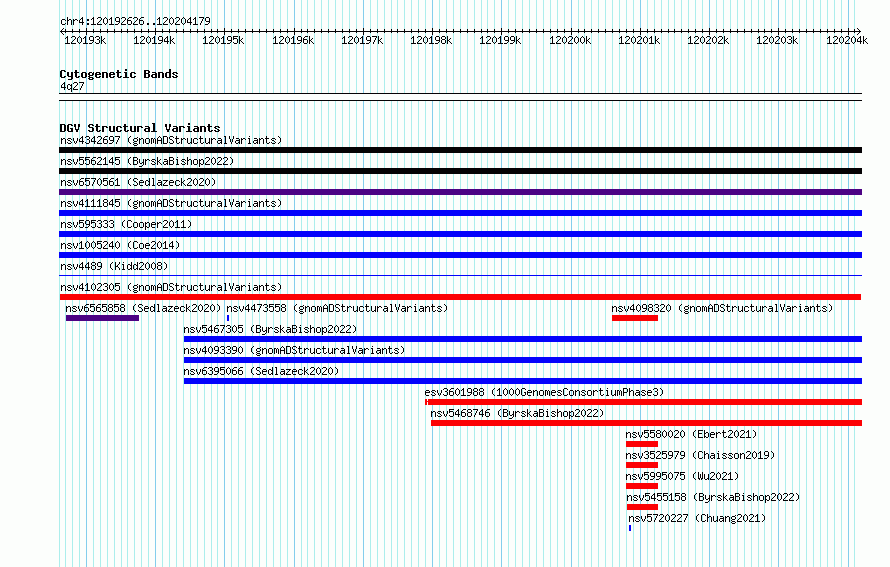
Task: Click the 120195k ruler tick label
Action: coord(223,40)
